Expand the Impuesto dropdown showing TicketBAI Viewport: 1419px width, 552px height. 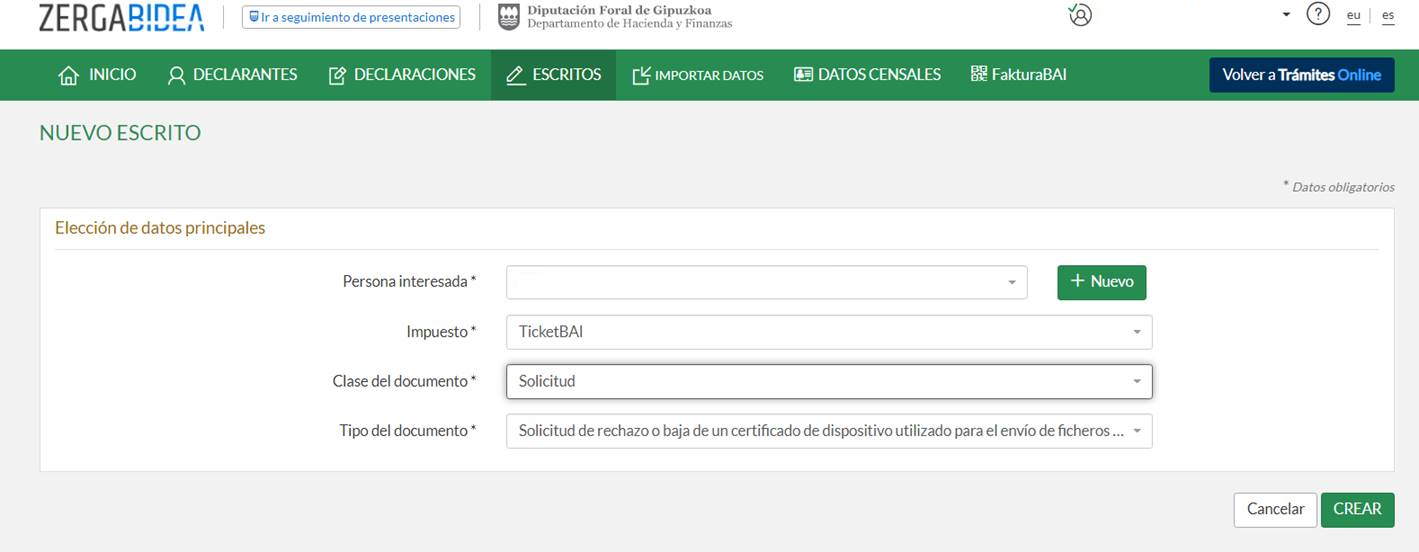(x=828, y=332)
